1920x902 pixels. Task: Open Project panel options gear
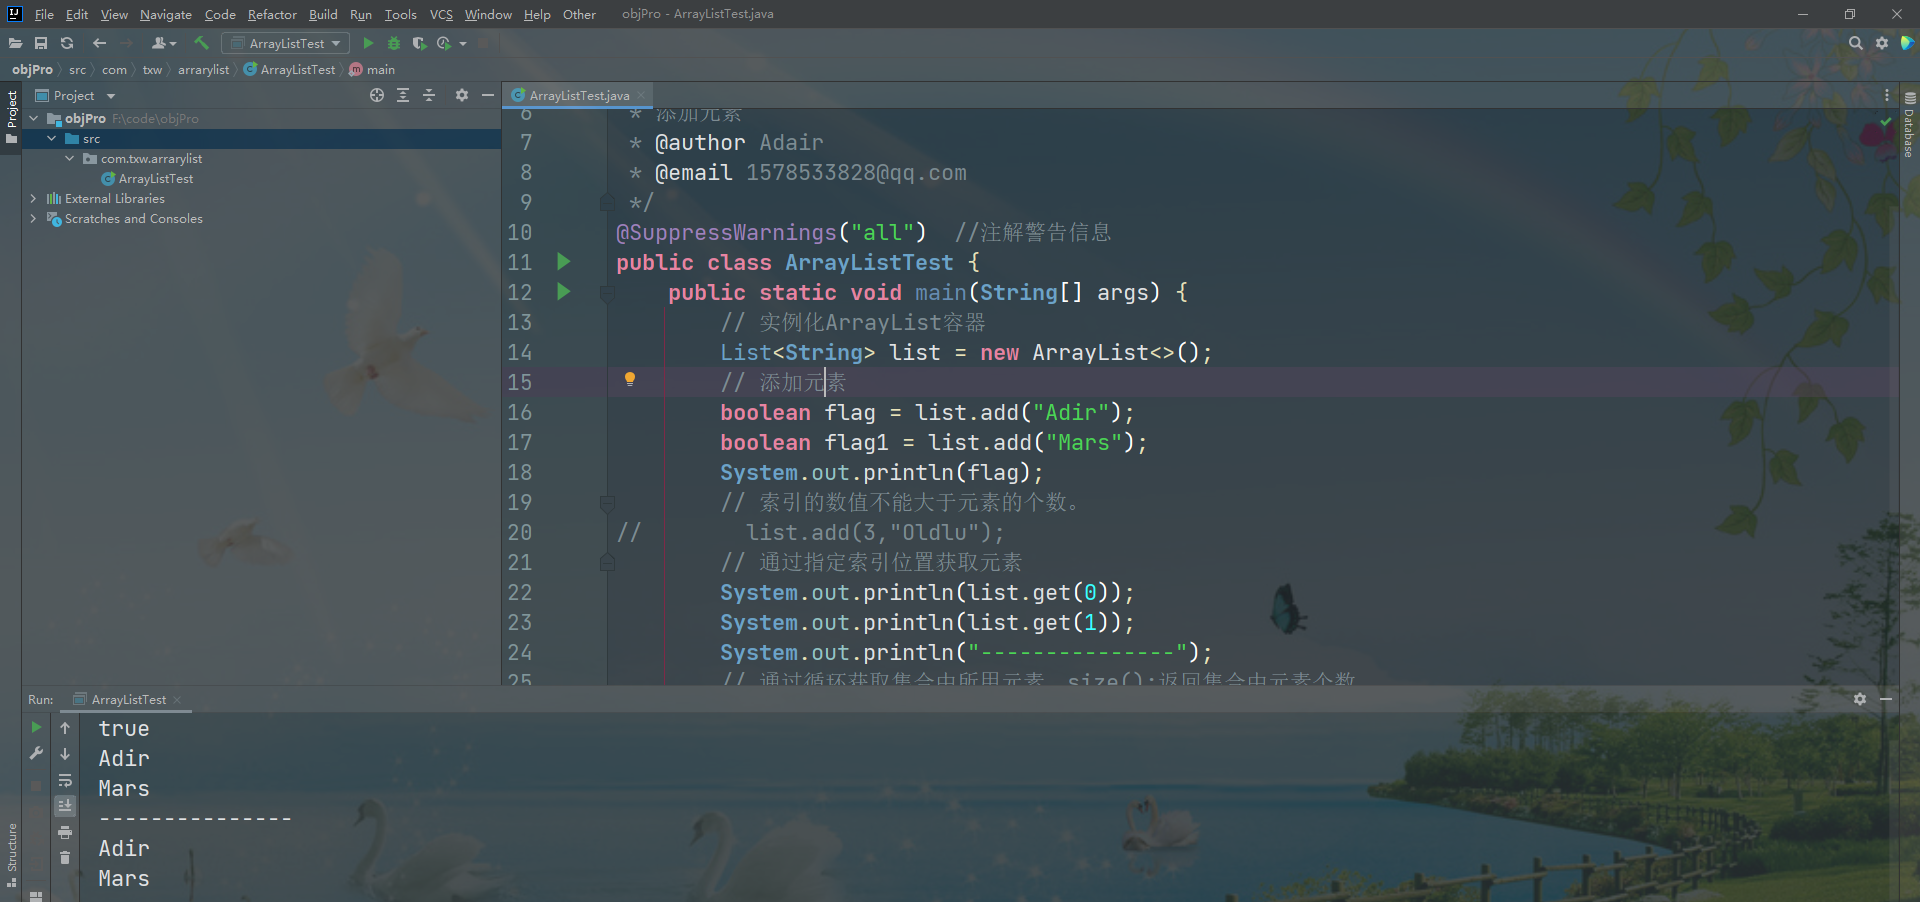[461, 95]
